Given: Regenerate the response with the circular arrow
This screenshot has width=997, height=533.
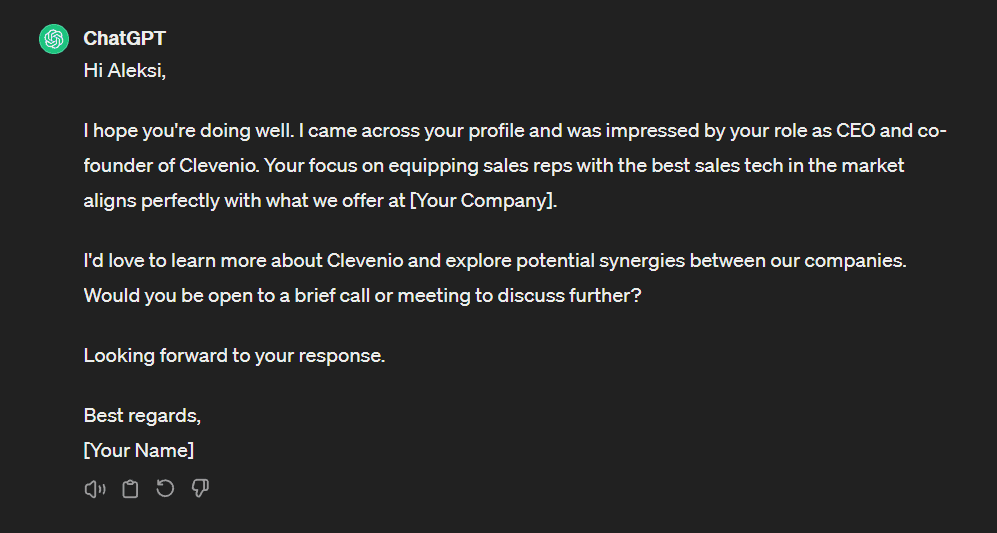Looking at the screenshot, I should click(165, 489).
